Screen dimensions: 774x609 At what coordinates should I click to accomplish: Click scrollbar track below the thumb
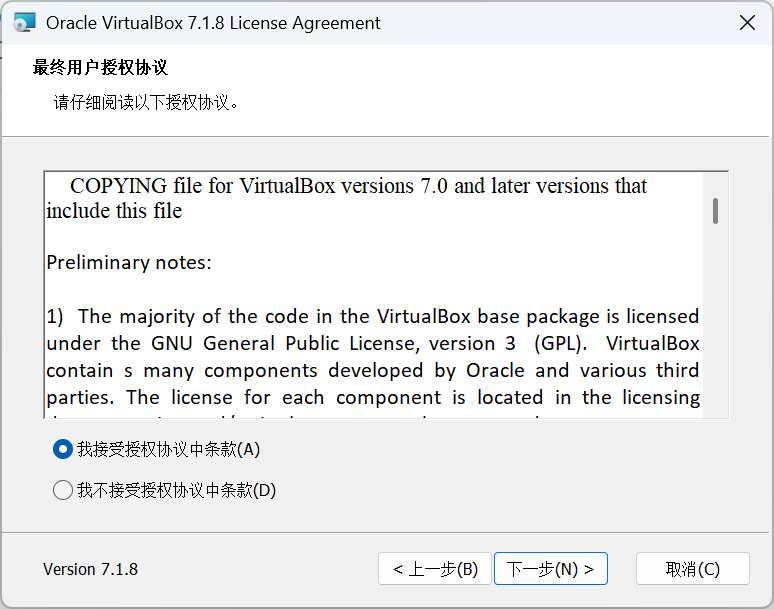(716, 321)
